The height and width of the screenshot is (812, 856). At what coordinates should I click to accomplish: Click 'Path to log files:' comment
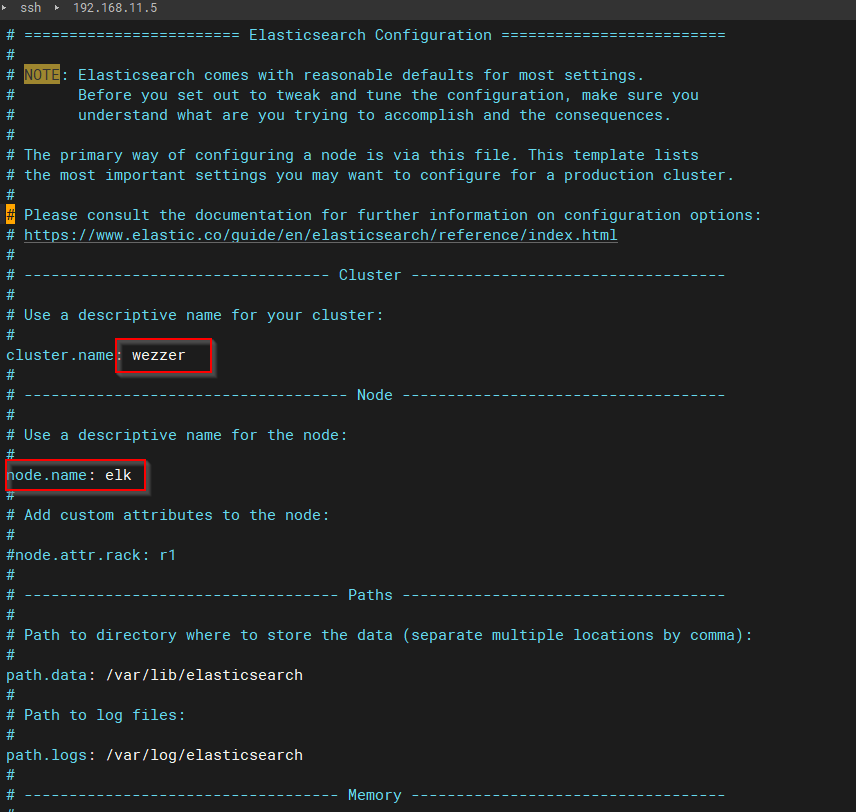coord(105,715)
